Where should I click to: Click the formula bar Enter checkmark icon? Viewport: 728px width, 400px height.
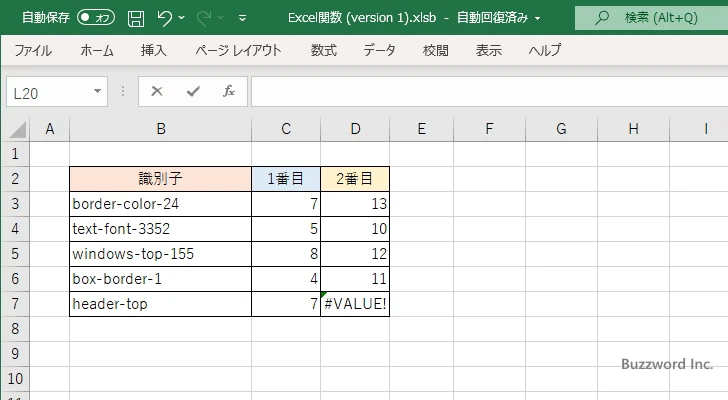point(193,91)
